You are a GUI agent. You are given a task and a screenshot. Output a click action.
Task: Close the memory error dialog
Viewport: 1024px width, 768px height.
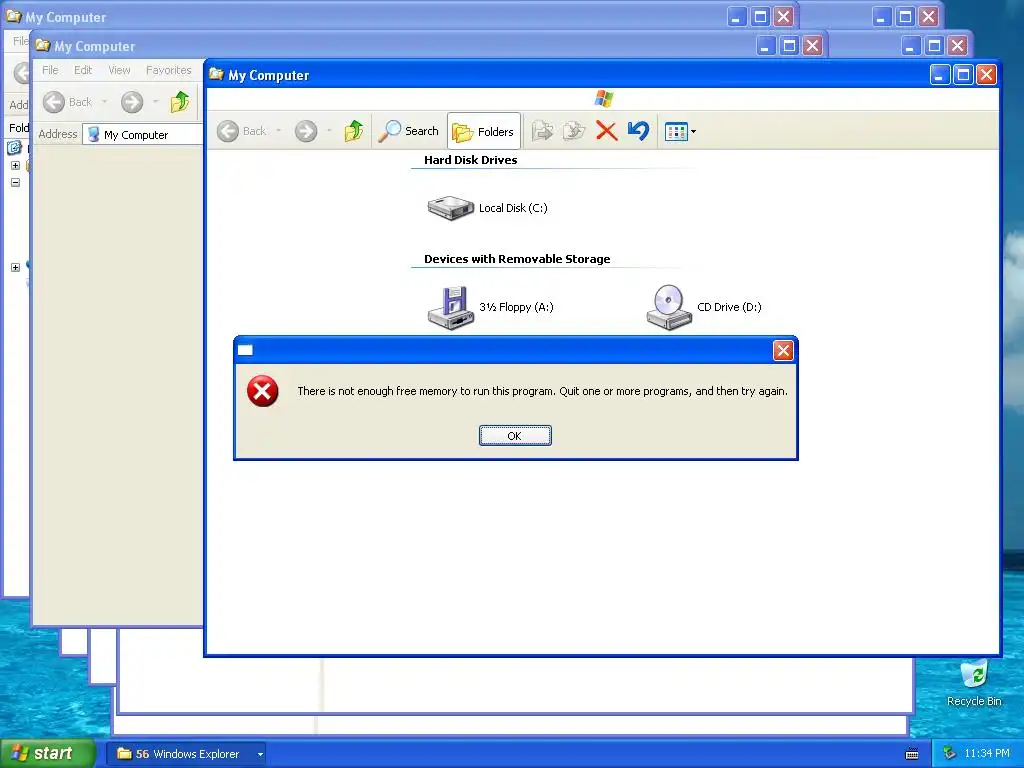[783, 351]
